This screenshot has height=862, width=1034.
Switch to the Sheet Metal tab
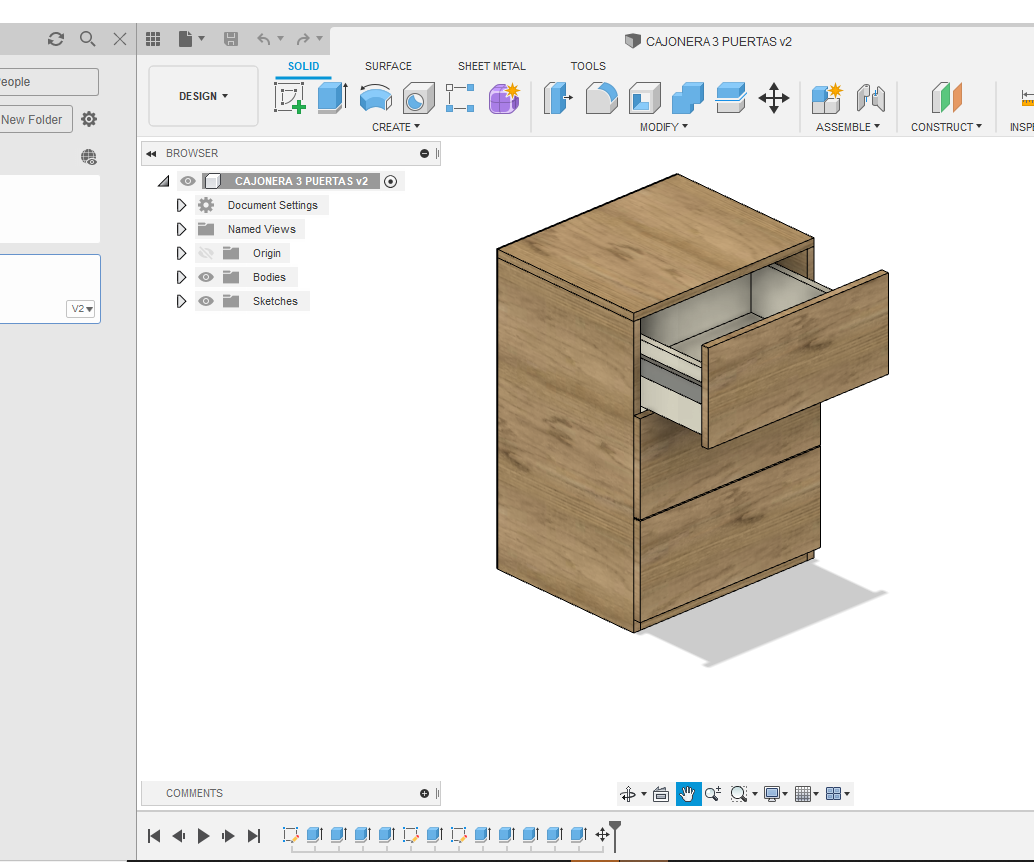[491, 66]
